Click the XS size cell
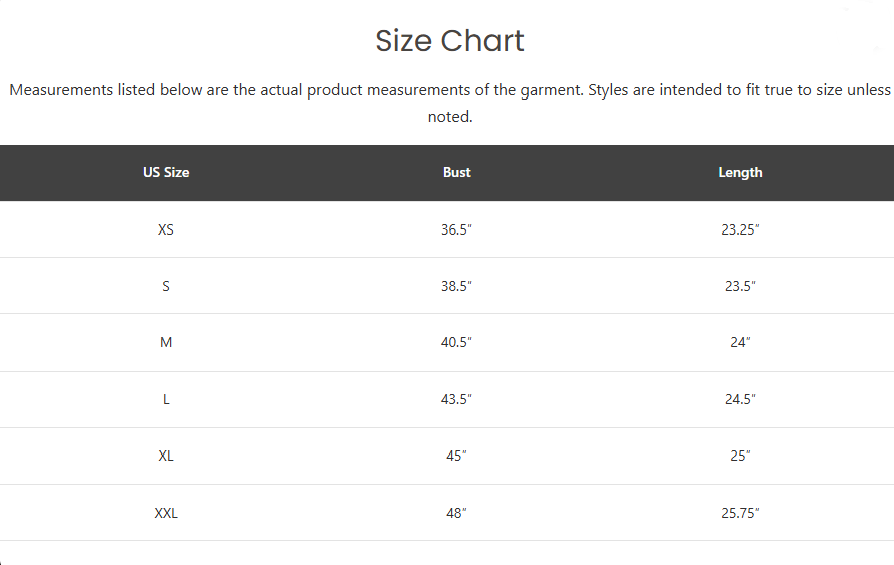 pyautogui.click(x=166, y=230)
